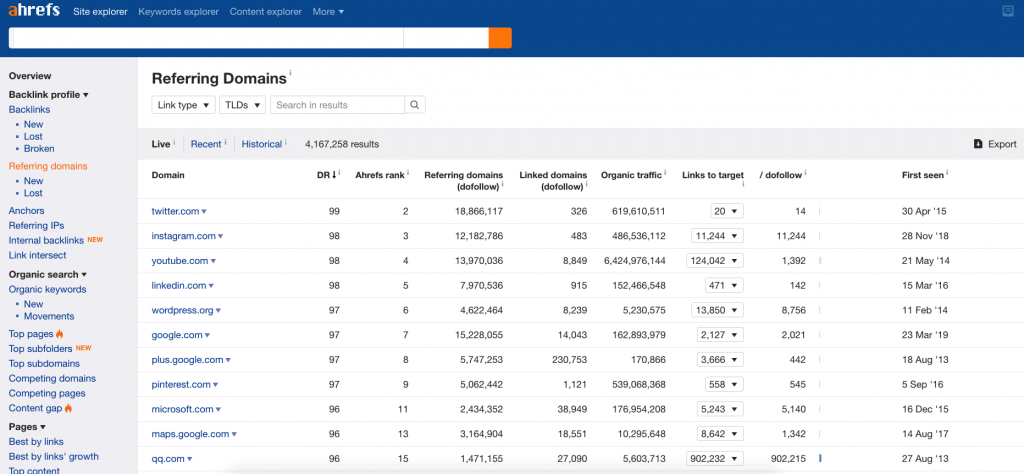Screen dimensions: 1024x474
Task: Click the Search in results field
Action: pos(338,105)
